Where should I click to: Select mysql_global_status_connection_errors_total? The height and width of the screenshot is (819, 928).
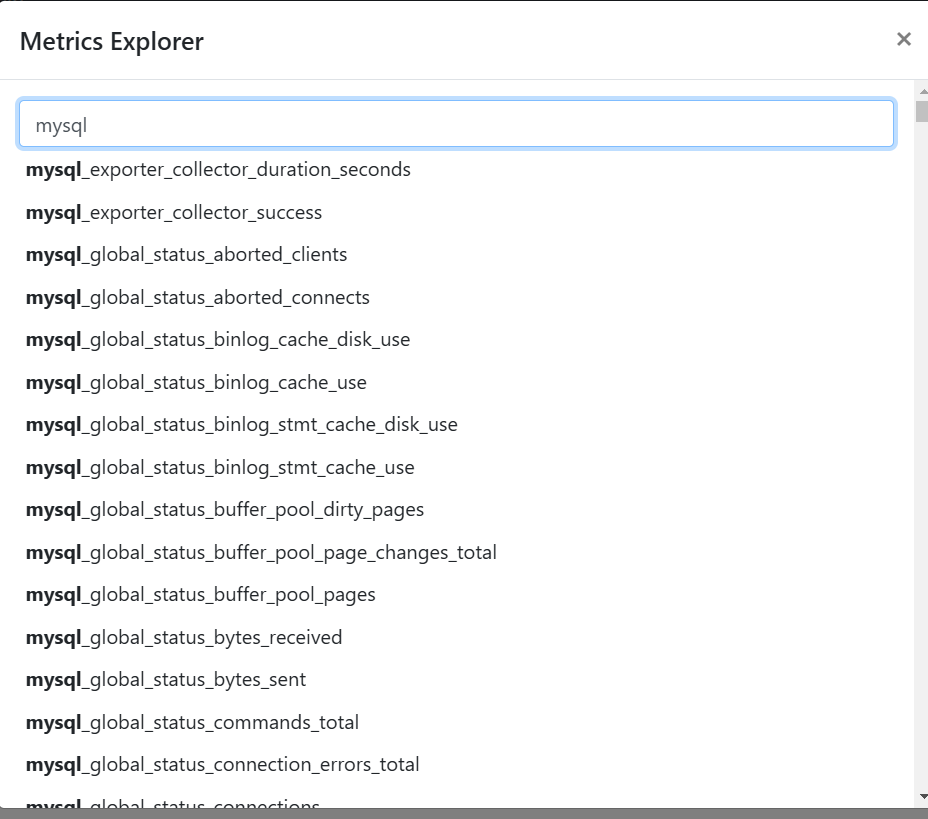click(x=223, y=765)
